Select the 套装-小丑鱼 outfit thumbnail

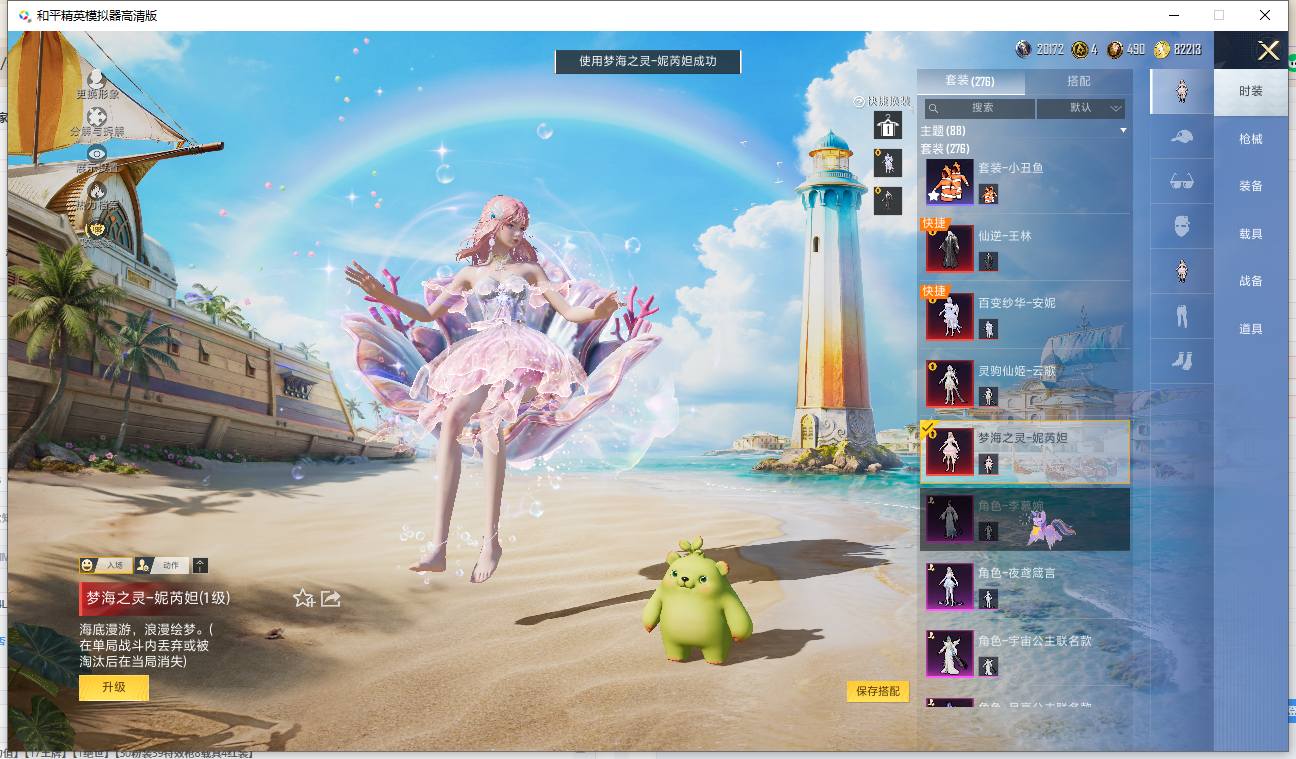click(949, 181)
